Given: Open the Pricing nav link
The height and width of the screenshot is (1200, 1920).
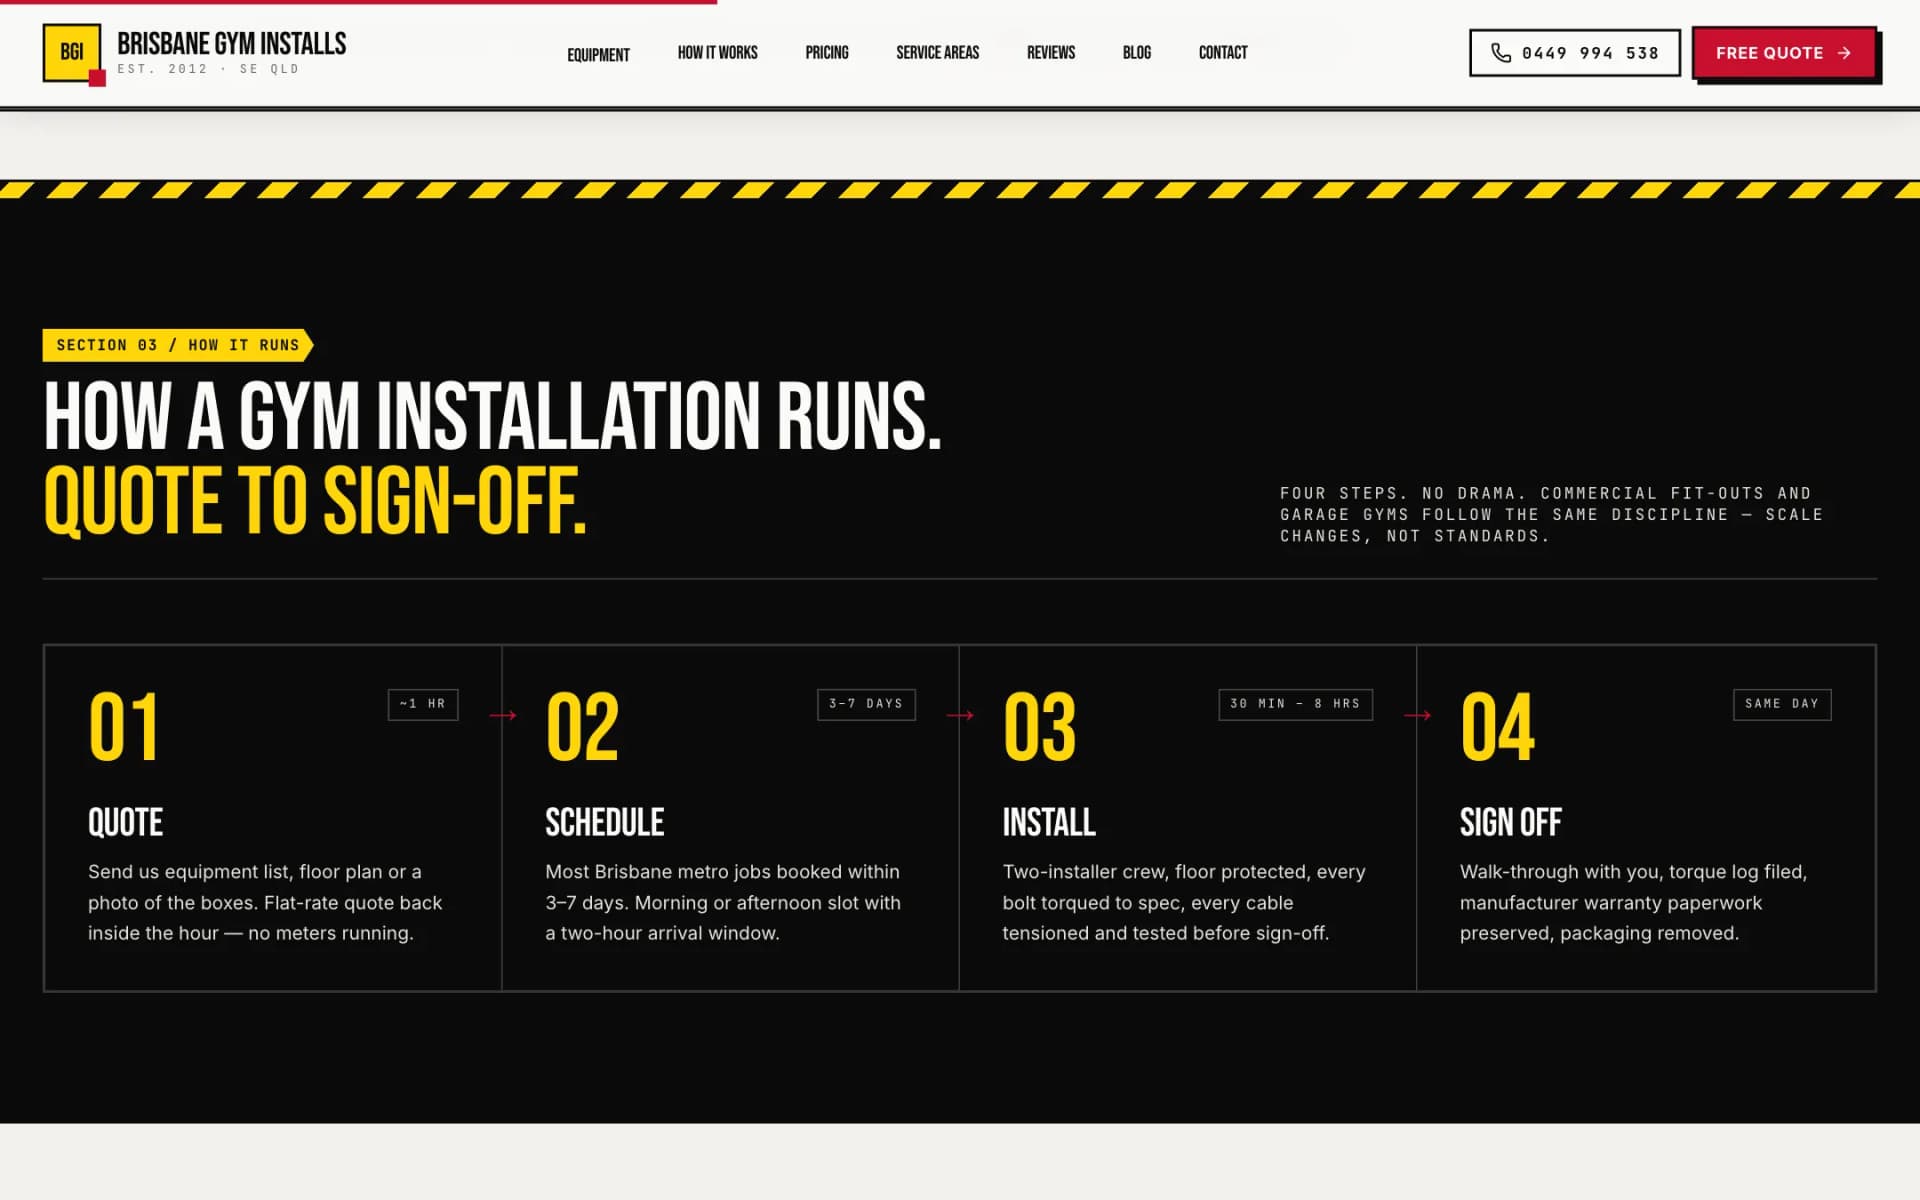Looking at the screenshot, I should tap(827, 53).
